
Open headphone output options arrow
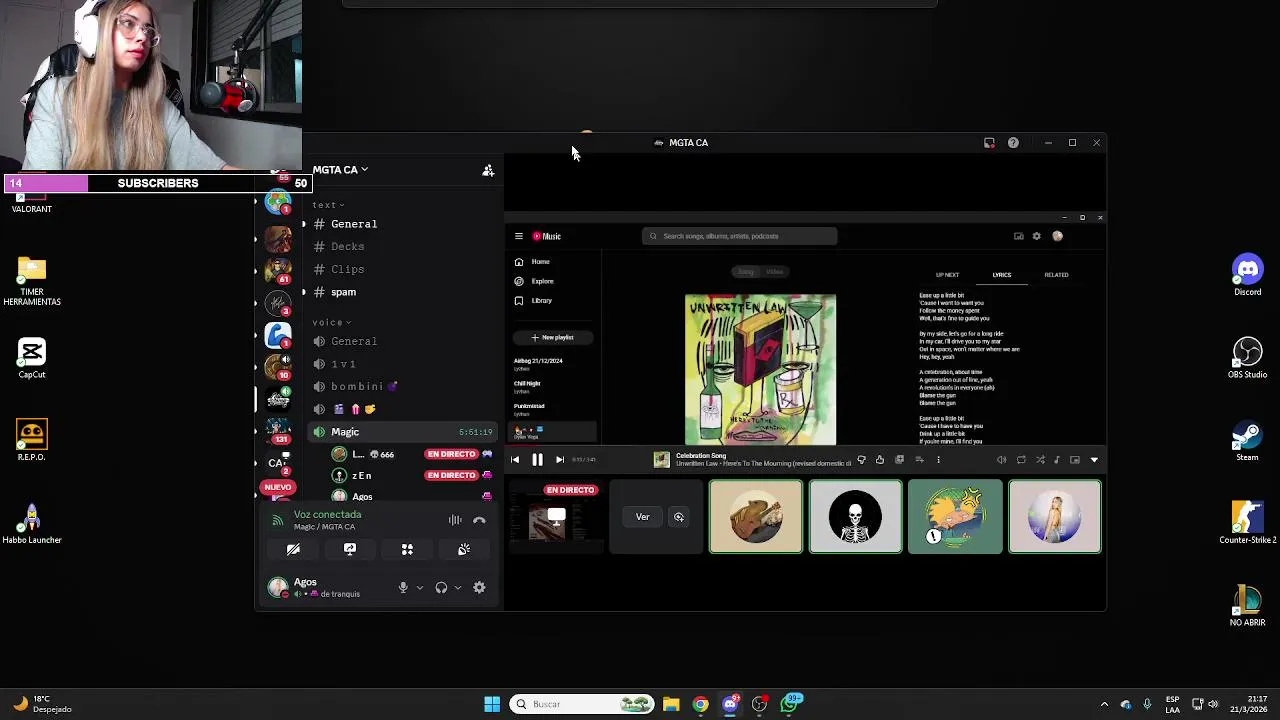(457, 588)
